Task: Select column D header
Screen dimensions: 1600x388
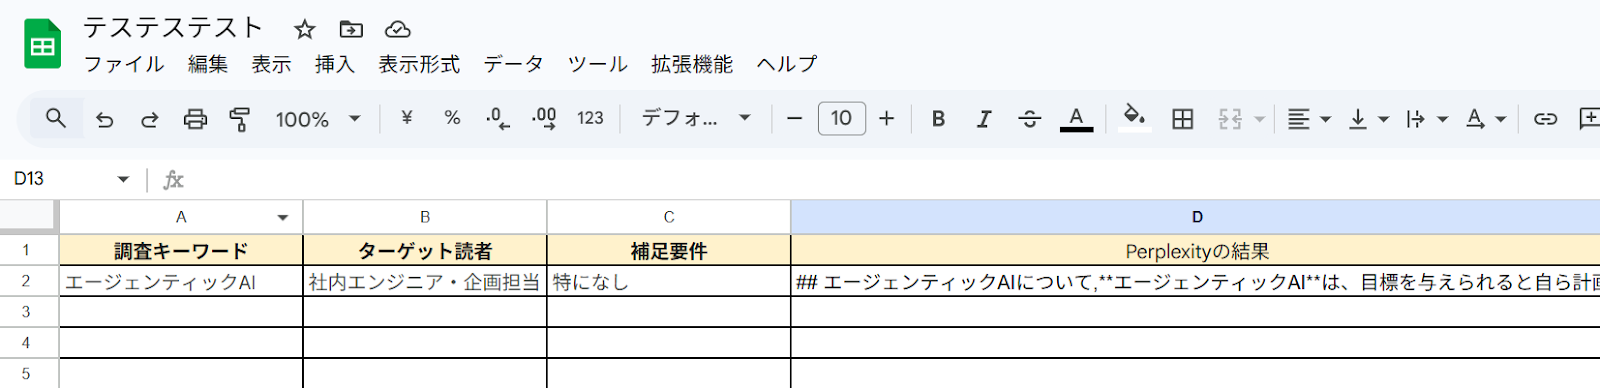Action: 1196,217
